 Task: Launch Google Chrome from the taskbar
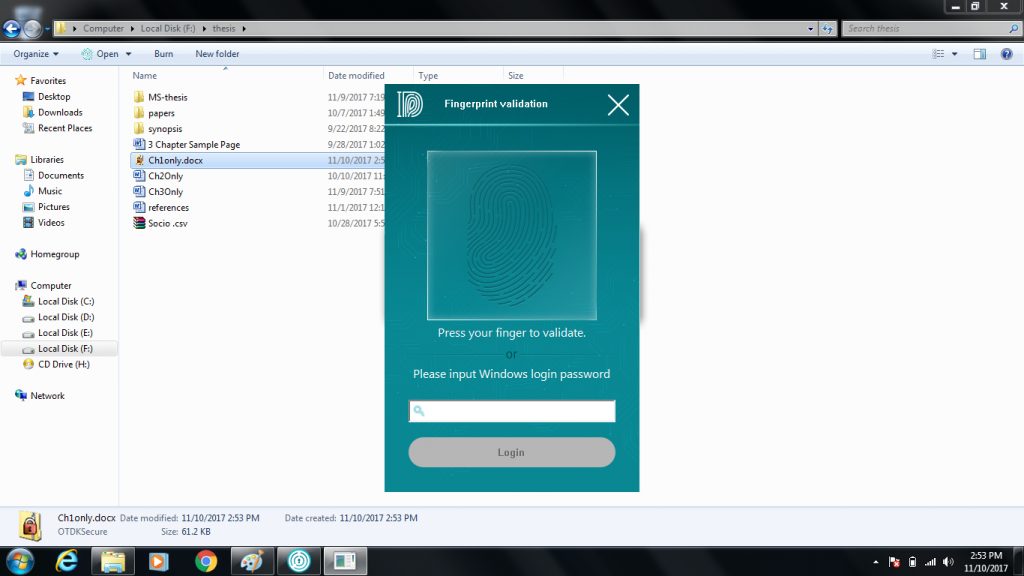click(x=205, y=561)
